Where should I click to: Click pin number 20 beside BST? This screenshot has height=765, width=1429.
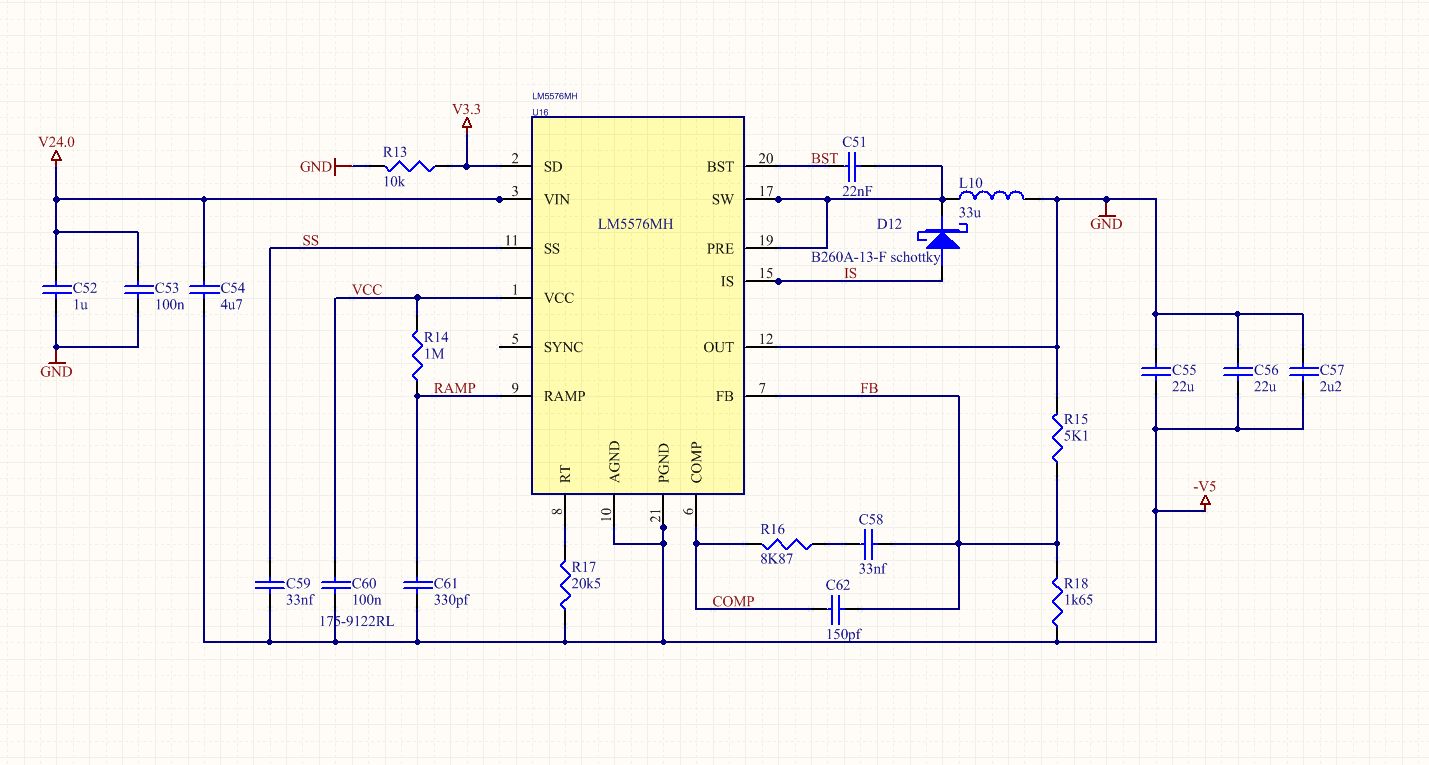pyautogui.click(x=766, y=158)
